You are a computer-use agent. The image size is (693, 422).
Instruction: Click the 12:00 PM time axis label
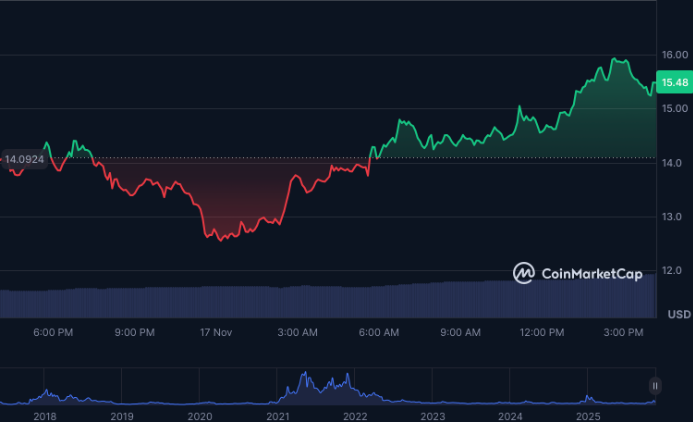click(x=541, y=331)
